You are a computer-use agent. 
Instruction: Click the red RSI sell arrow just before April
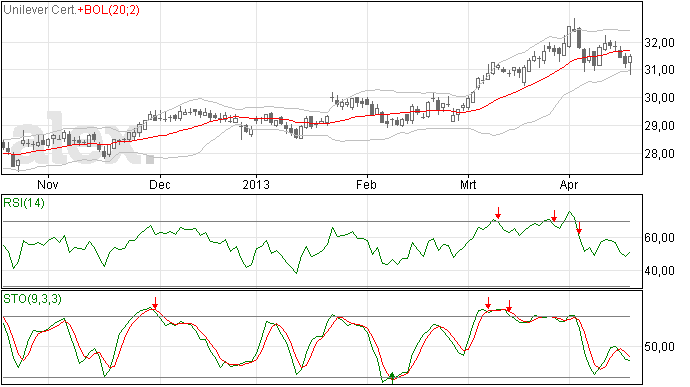pyautogui.click(x=554, y=216)
